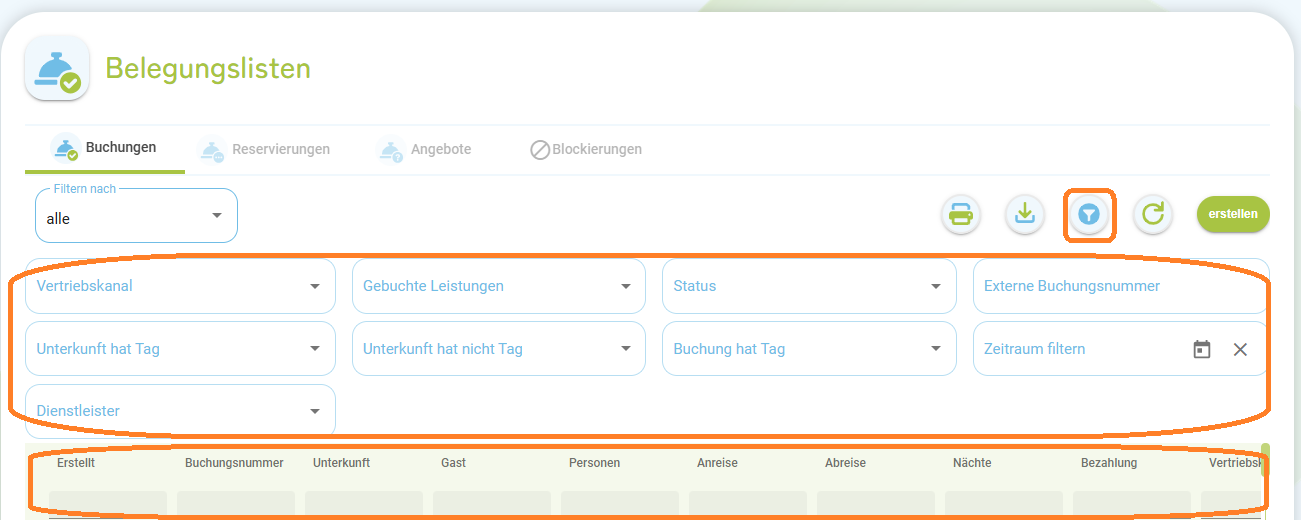Click the Belegungslisten bell logo icon
Screen dimensions: 1301x520
click(x=57, y=68)
